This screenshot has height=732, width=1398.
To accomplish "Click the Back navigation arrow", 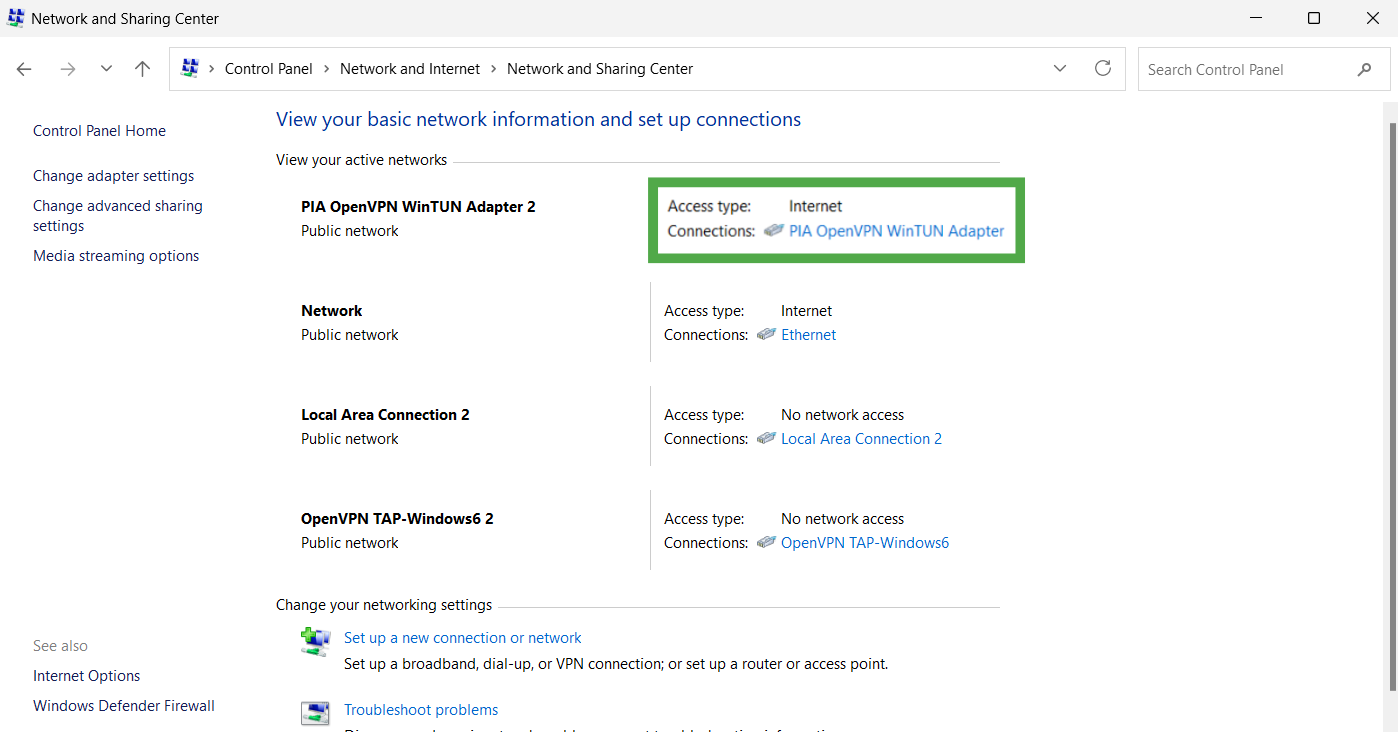I will 24,69.
